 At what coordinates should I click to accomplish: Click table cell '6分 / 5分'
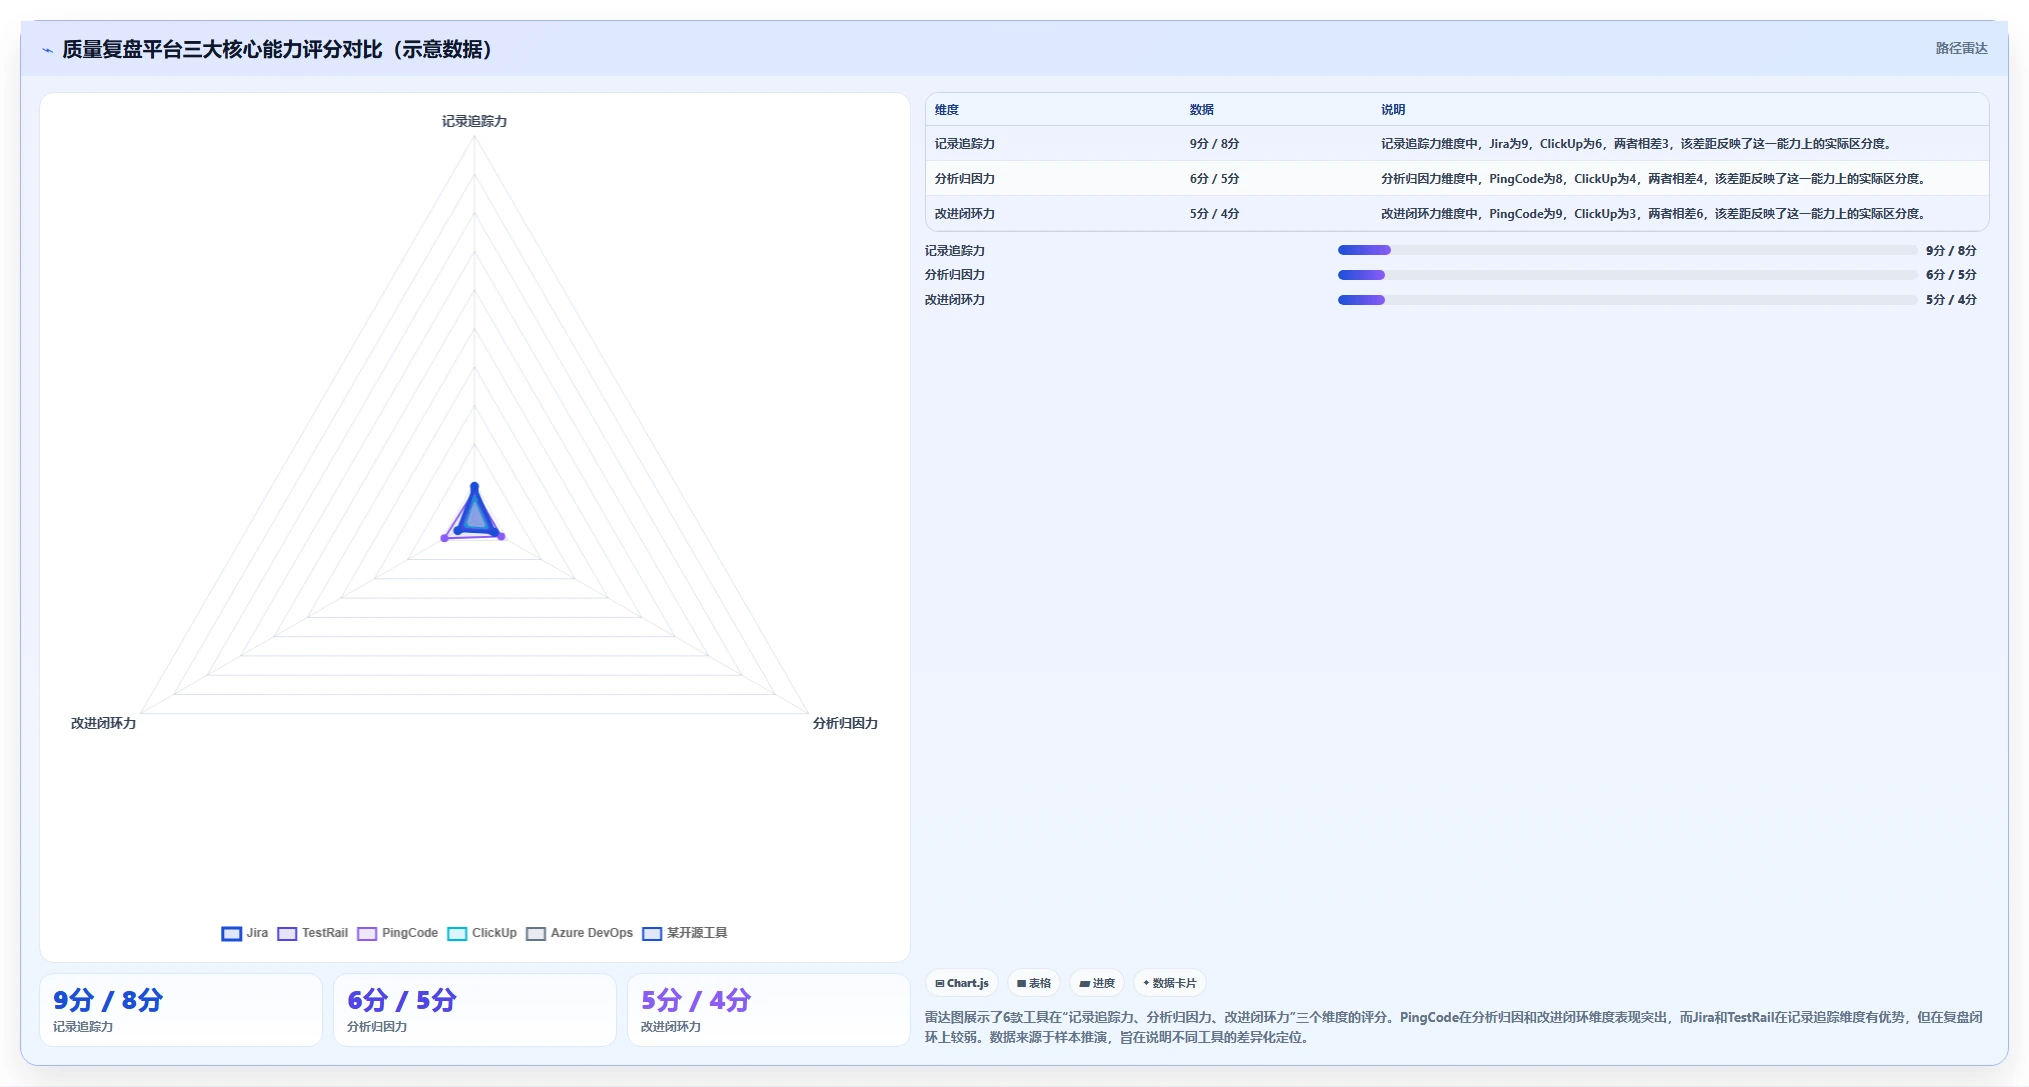pyautogui.click(x=1214, y=179)
